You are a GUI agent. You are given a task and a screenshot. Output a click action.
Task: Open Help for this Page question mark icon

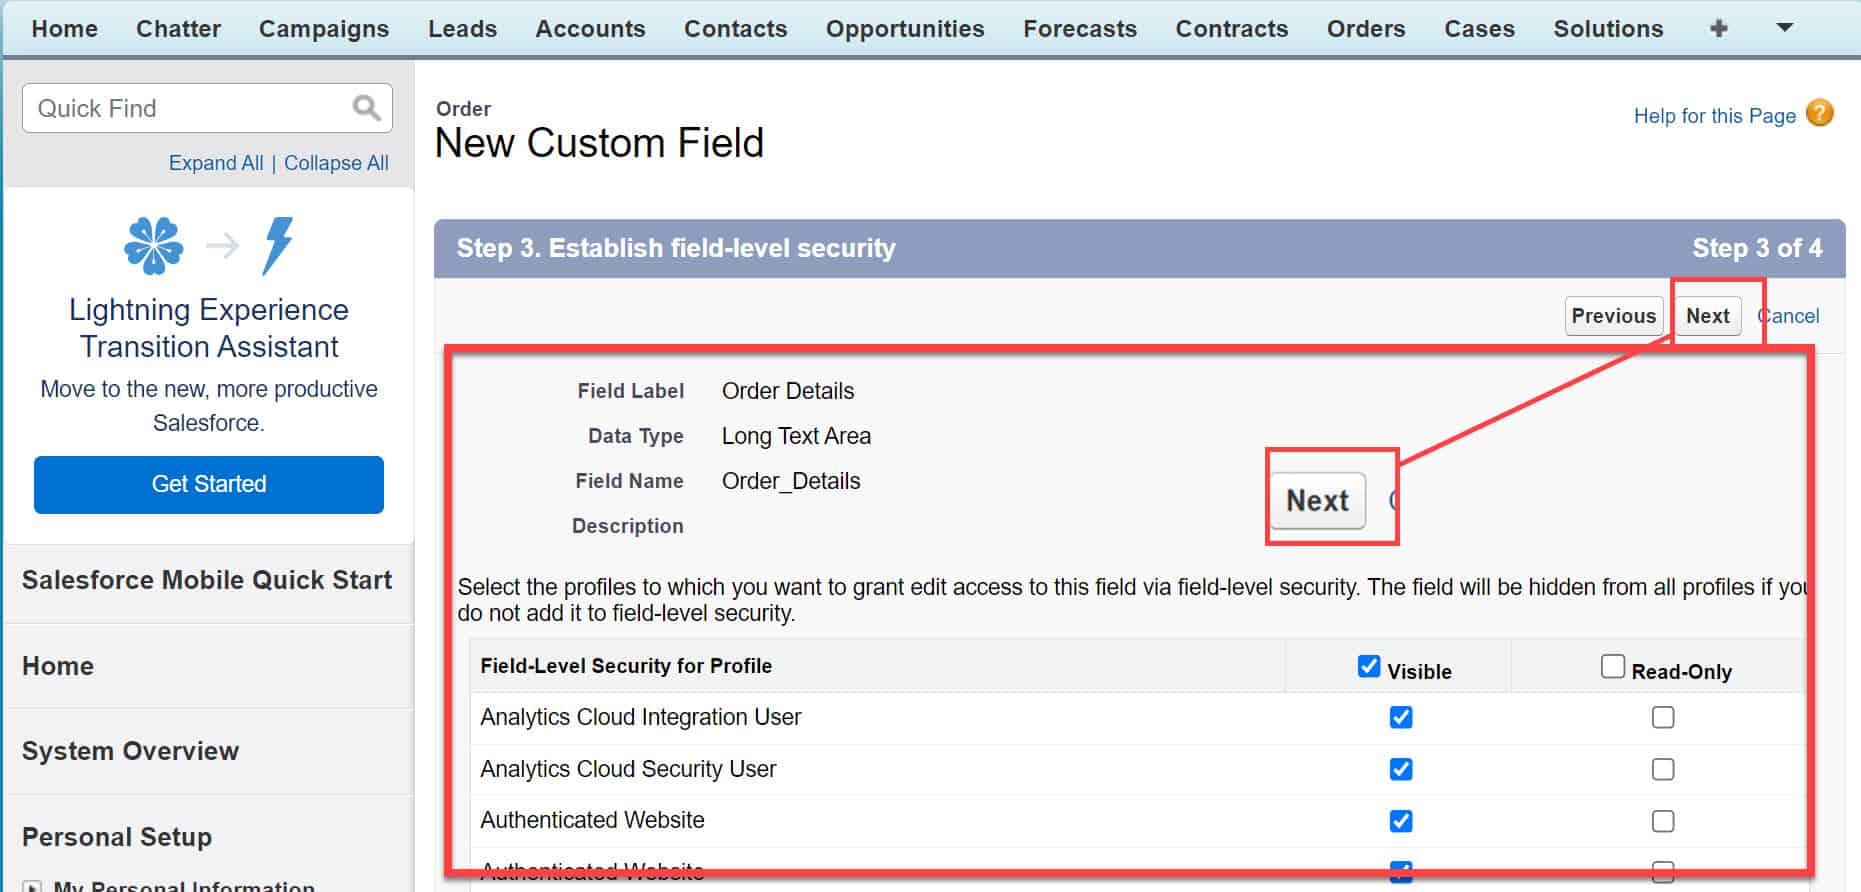click(1820, 115)
